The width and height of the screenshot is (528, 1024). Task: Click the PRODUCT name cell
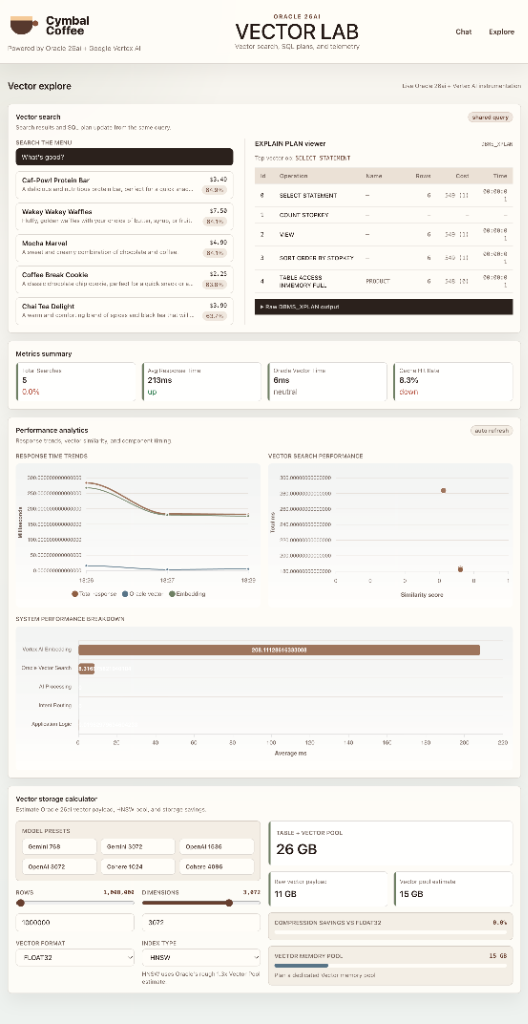pos(377,281)
